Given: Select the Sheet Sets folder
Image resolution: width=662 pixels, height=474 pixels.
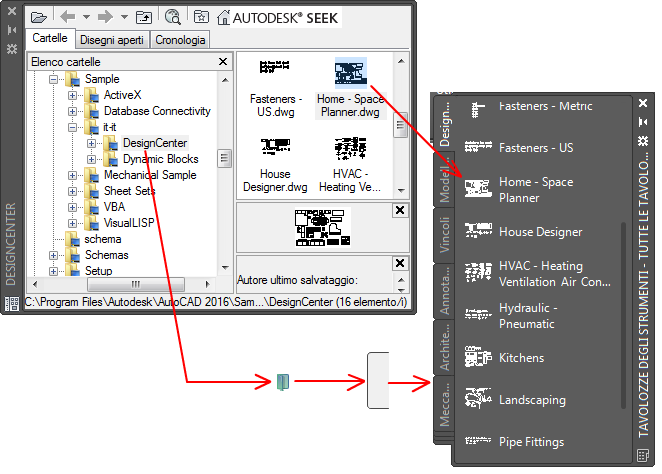Looking at the screenshot, I should point(129,191).
